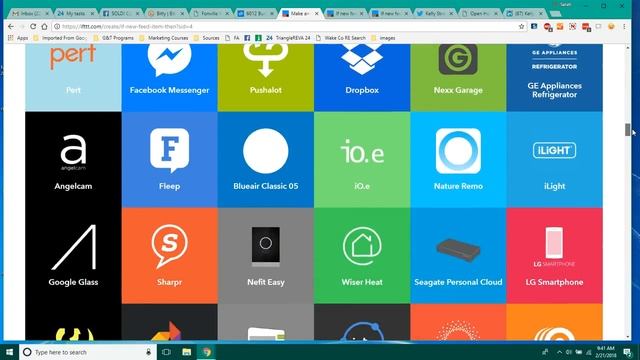Click the Type here to search box
The image size is (640, 360).
pos(88,352)
